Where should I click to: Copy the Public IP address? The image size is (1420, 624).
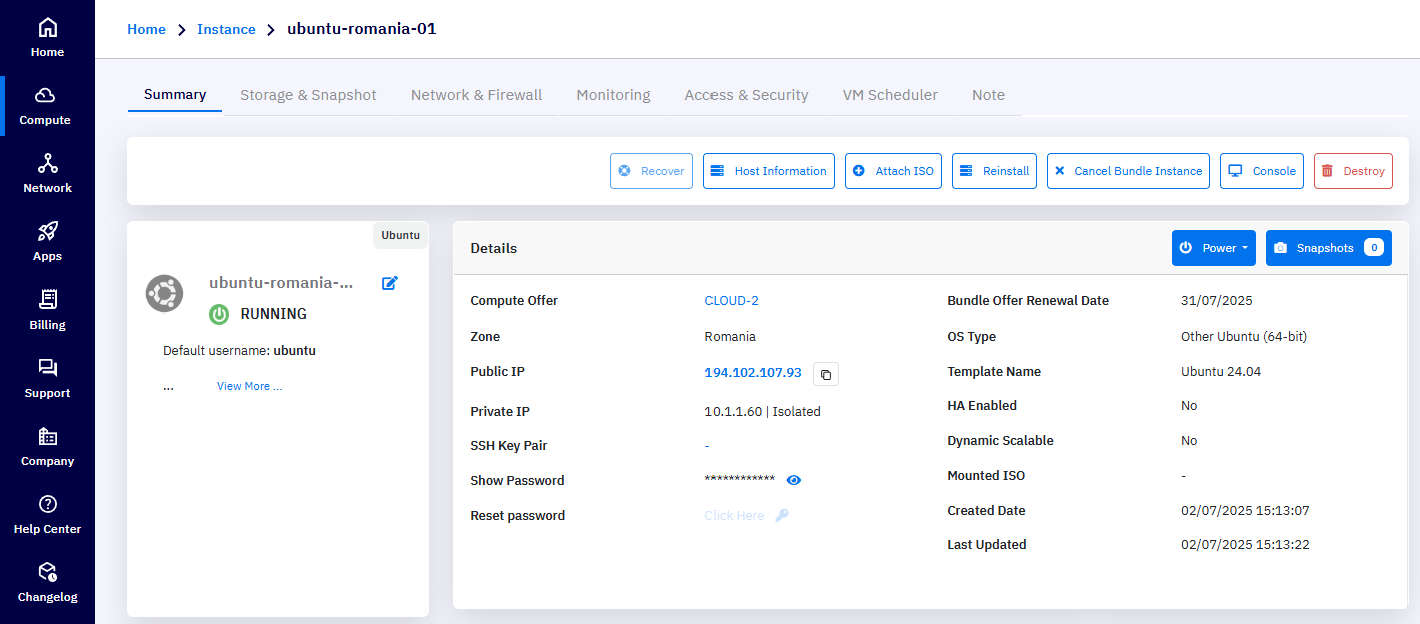click(825, 374)
